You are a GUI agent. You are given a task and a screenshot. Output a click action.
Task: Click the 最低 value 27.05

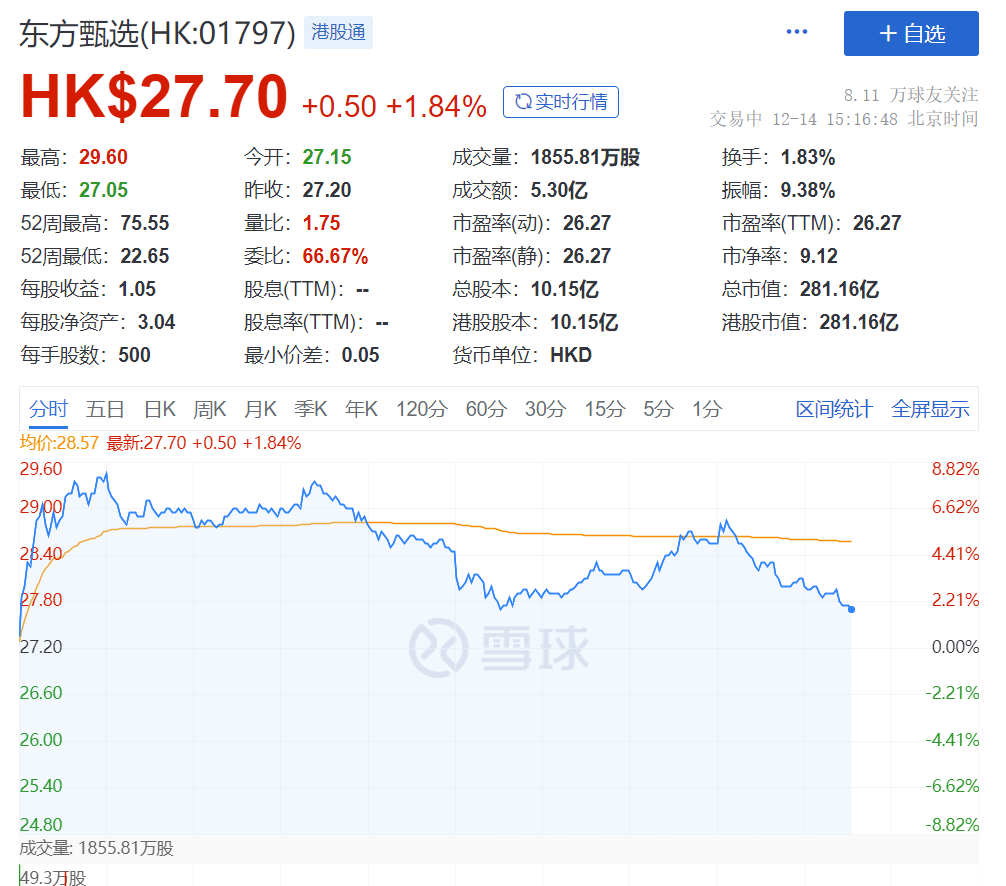coord(103,190)
